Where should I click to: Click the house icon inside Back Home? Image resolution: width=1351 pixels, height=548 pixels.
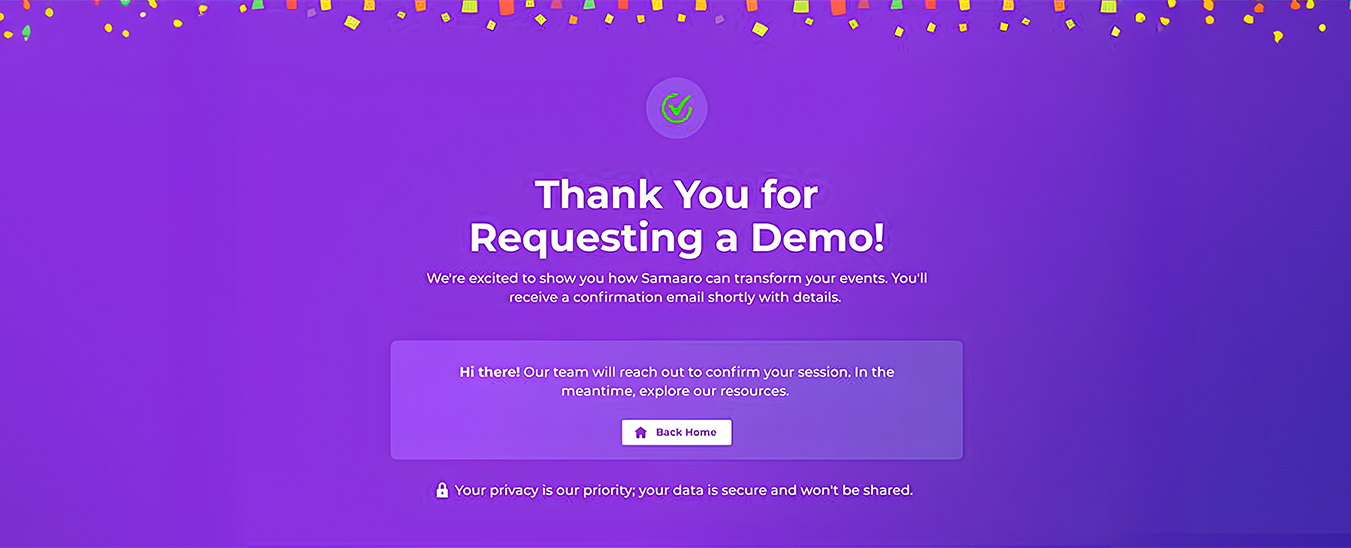pos(641,433)
